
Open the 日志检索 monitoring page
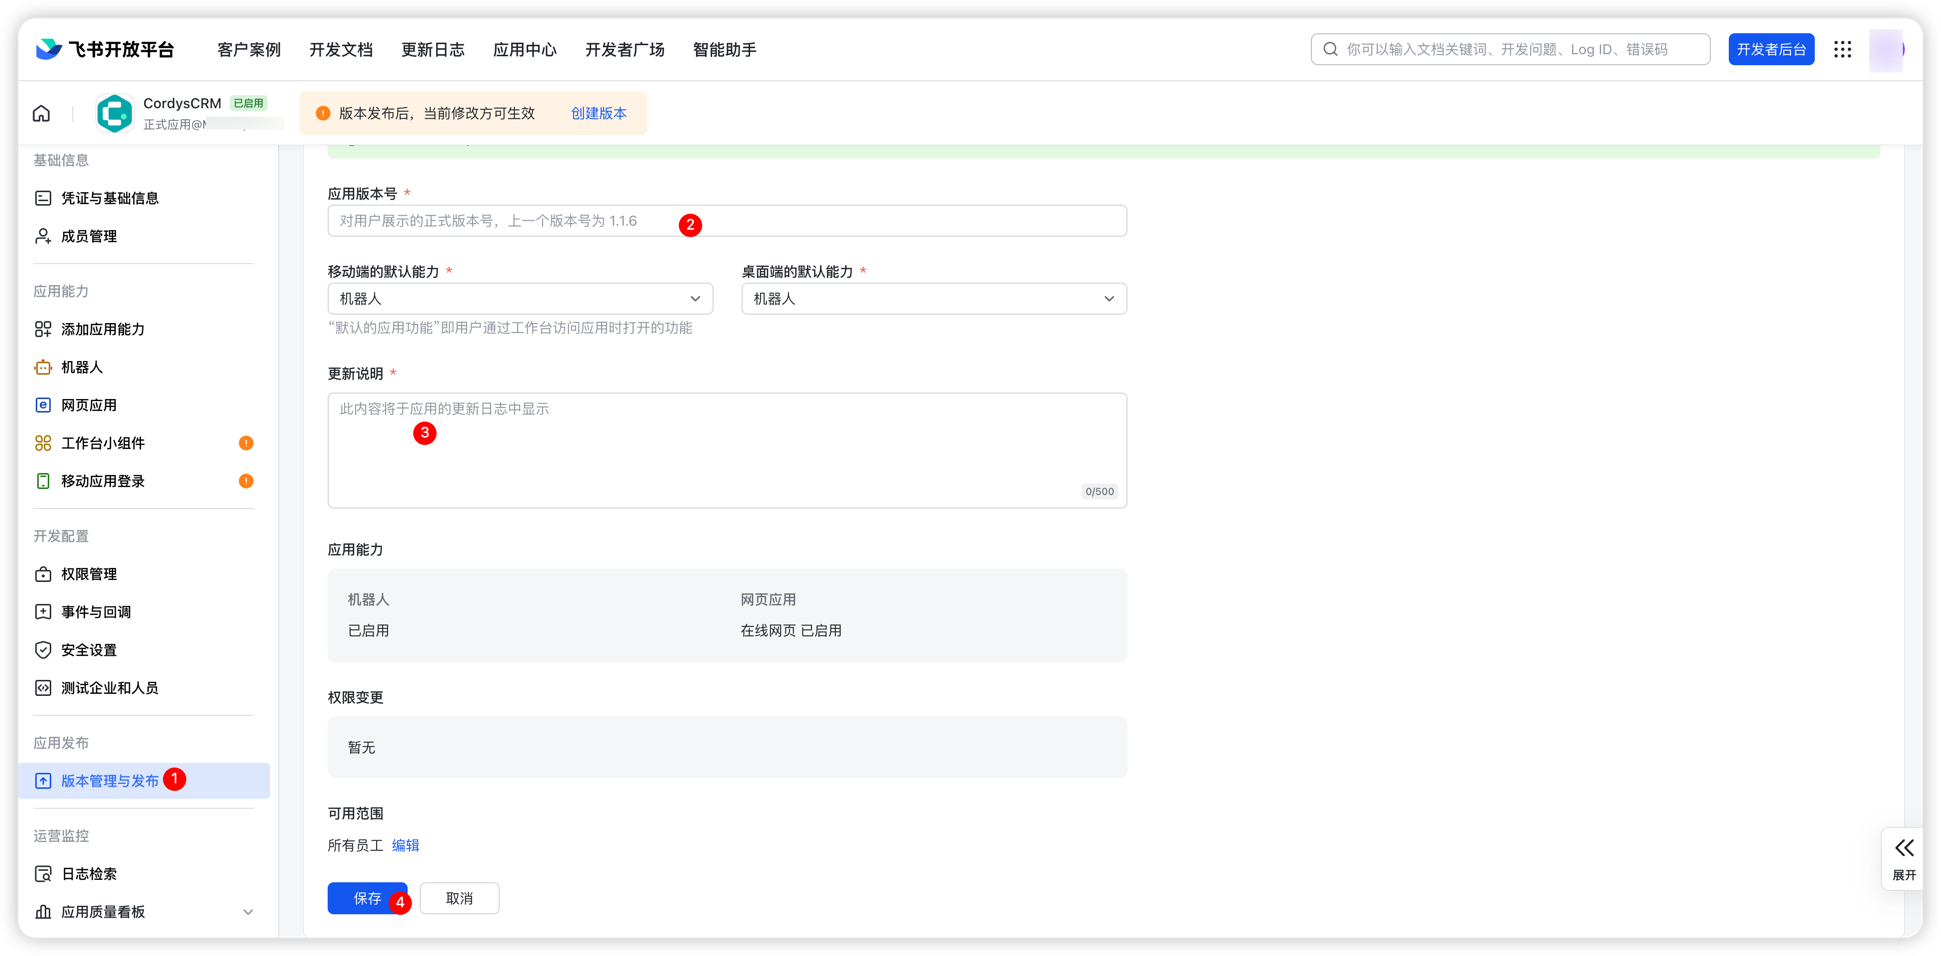(89, 873)
